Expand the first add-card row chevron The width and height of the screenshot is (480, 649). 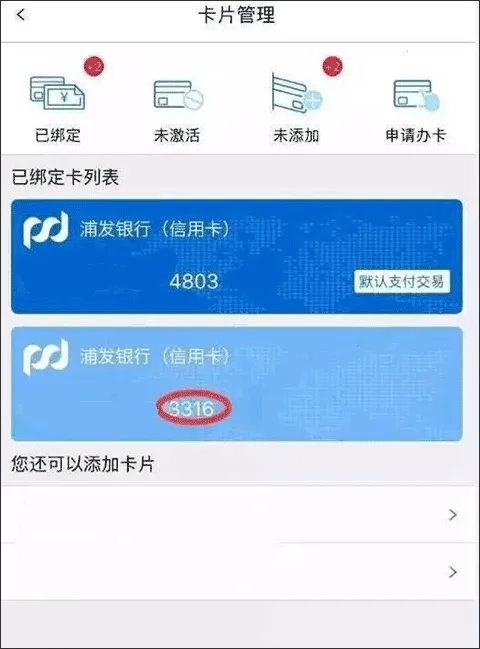453,515
